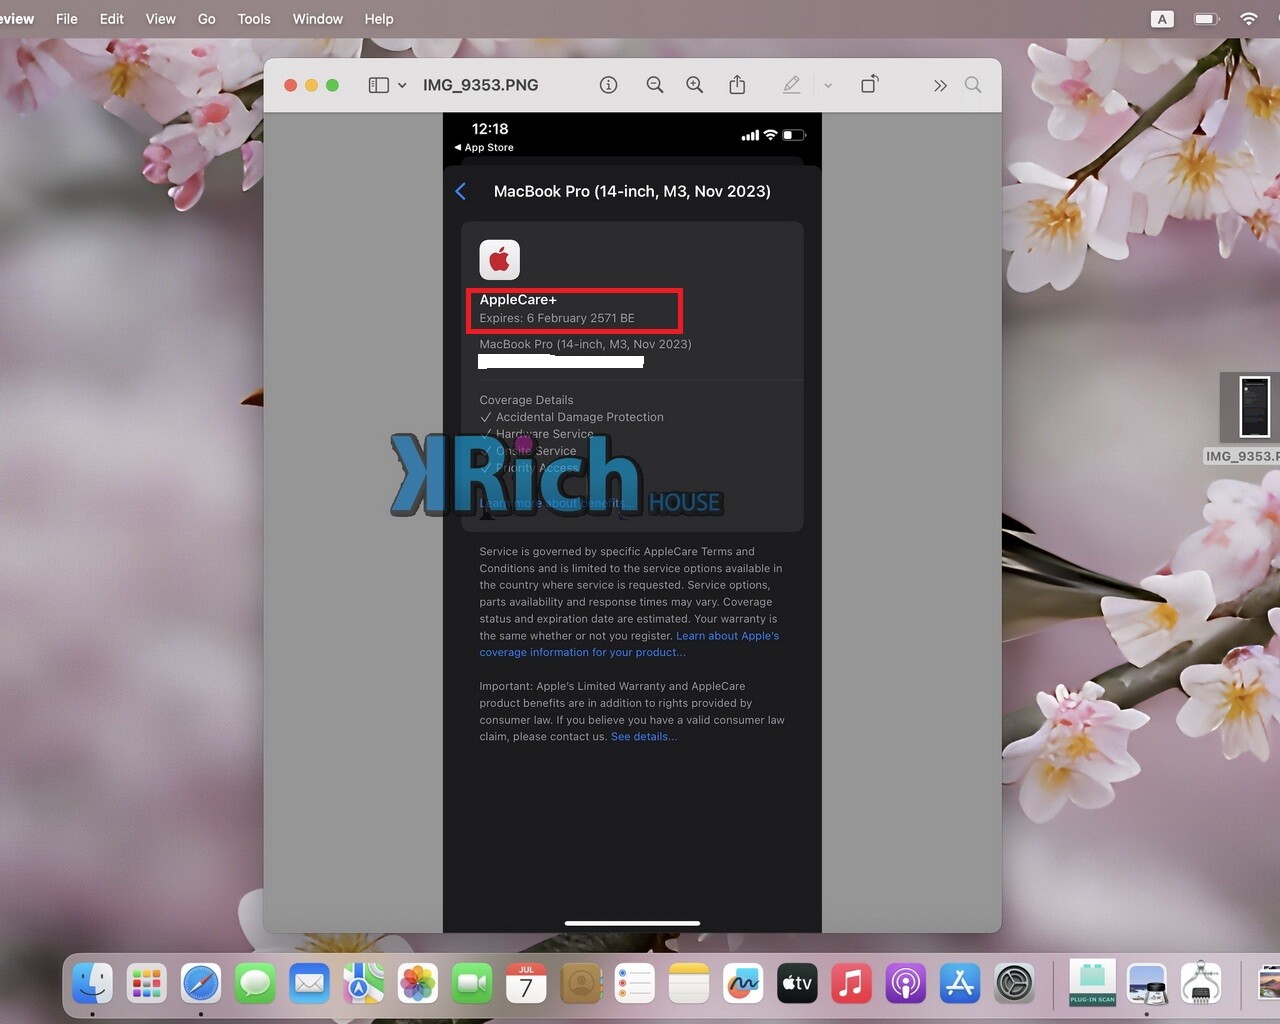Rotate the image with the toolbar icon
The height and width of the screenshot is (1024, 1280).
pos(870,85)
